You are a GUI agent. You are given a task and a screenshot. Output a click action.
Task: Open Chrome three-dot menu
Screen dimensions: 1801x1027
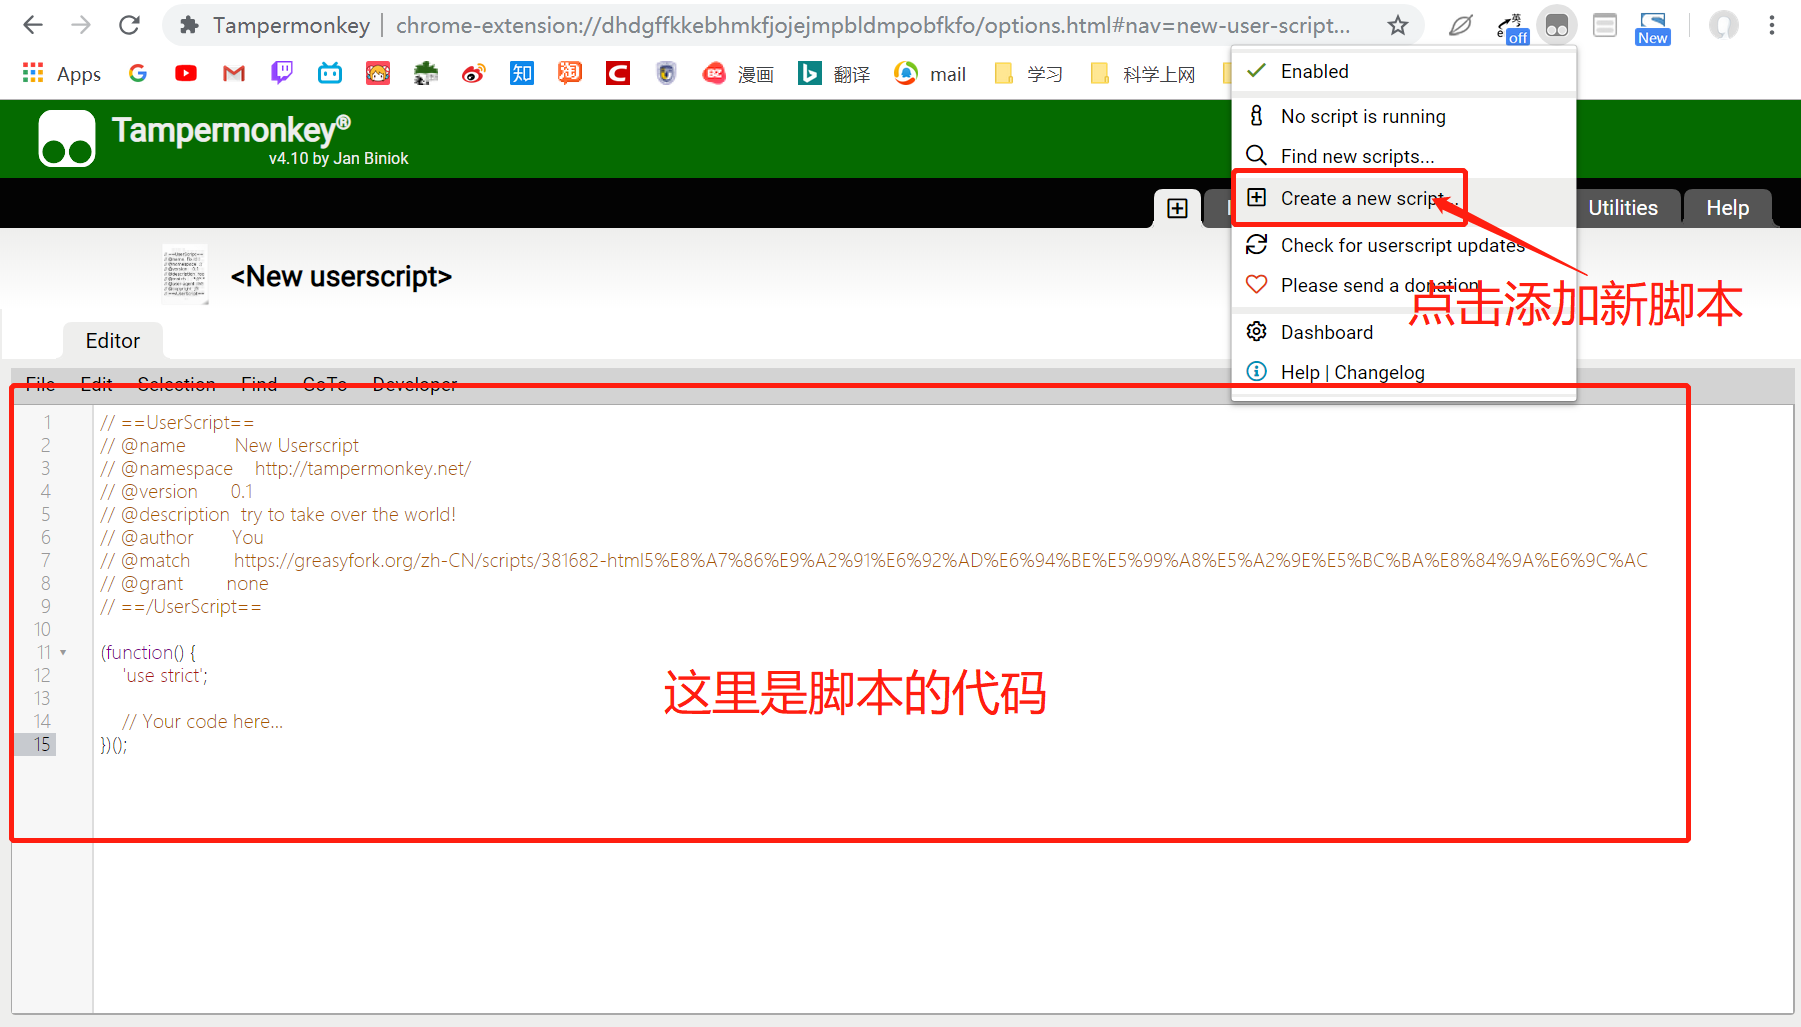coord(1771,25)
